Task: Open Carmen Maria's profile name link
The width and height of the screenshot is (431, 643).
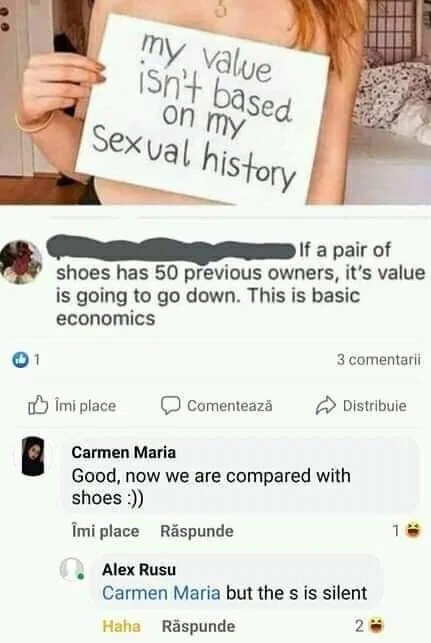Action: coord(123,452)
